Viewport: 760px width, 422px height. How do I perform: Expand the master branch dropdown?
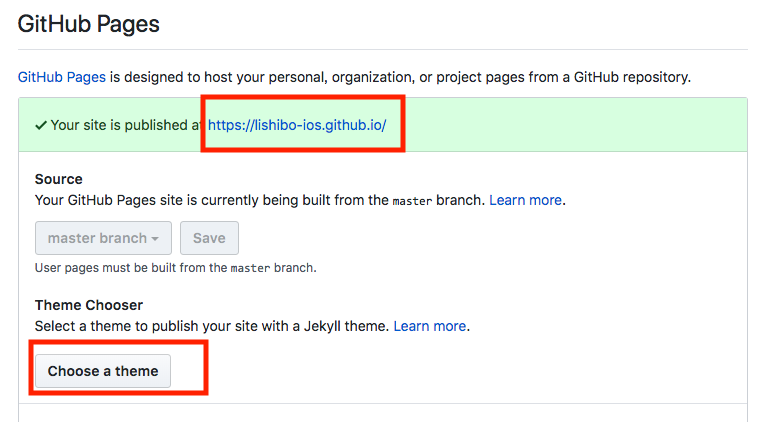pos(103,238)
